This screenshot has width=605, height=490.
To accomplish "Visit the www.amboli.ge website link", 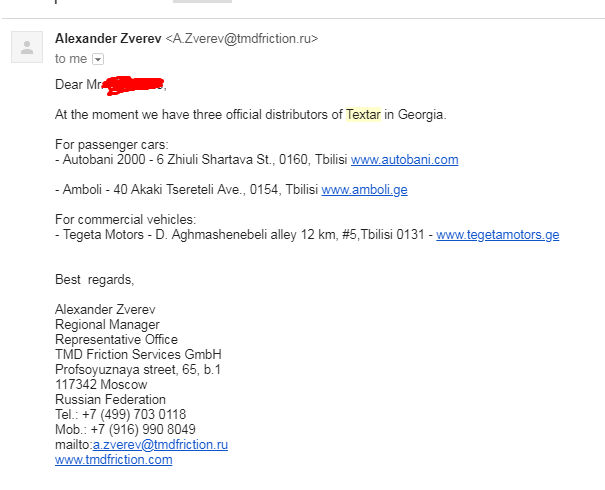I will coord(364,190).
